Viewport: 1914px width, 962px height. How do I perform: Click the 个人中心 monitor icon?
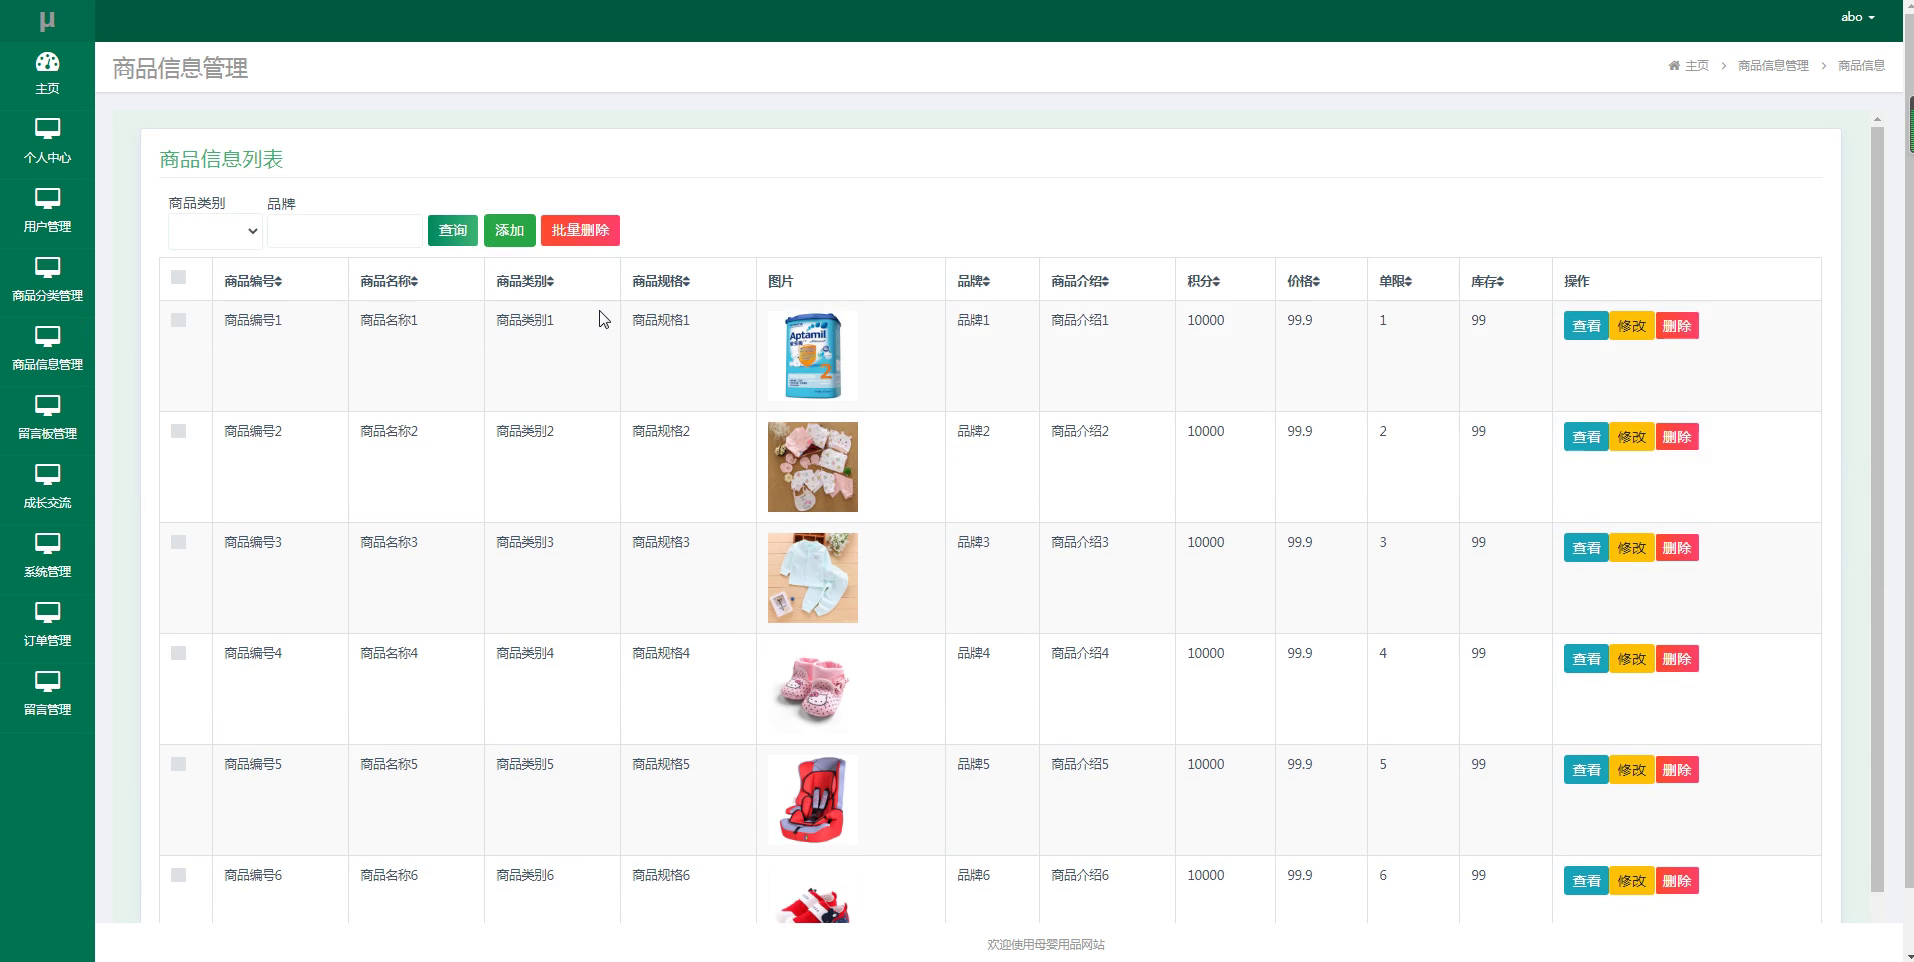47,129
